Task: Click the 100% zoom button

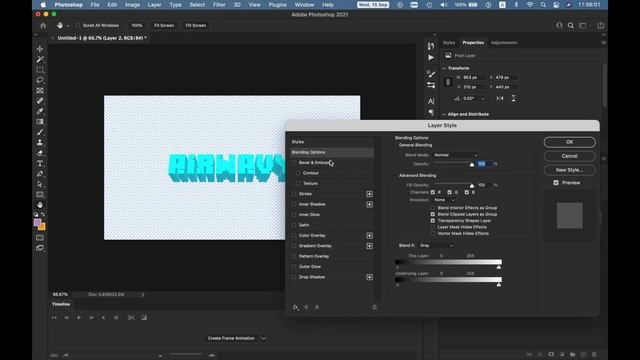Action: click(x=137, y=25)
